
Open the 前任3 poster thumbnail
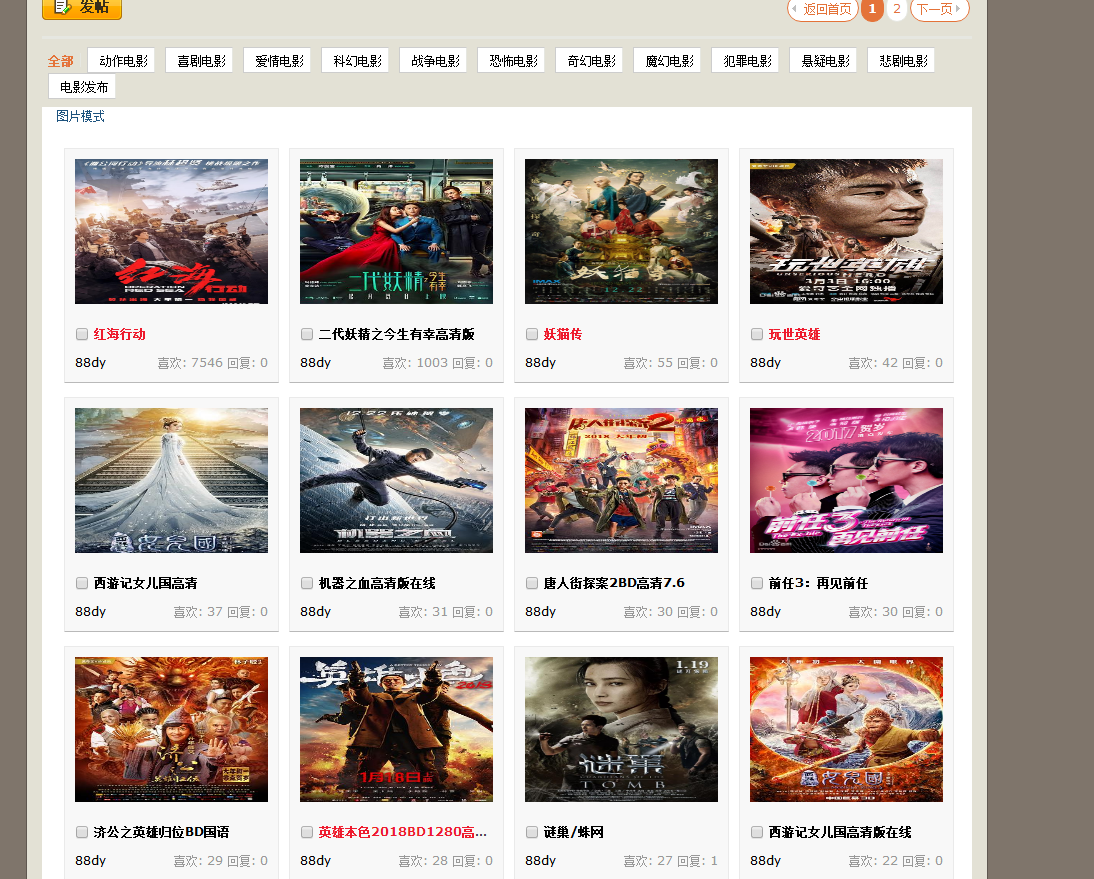coord(846,481)
